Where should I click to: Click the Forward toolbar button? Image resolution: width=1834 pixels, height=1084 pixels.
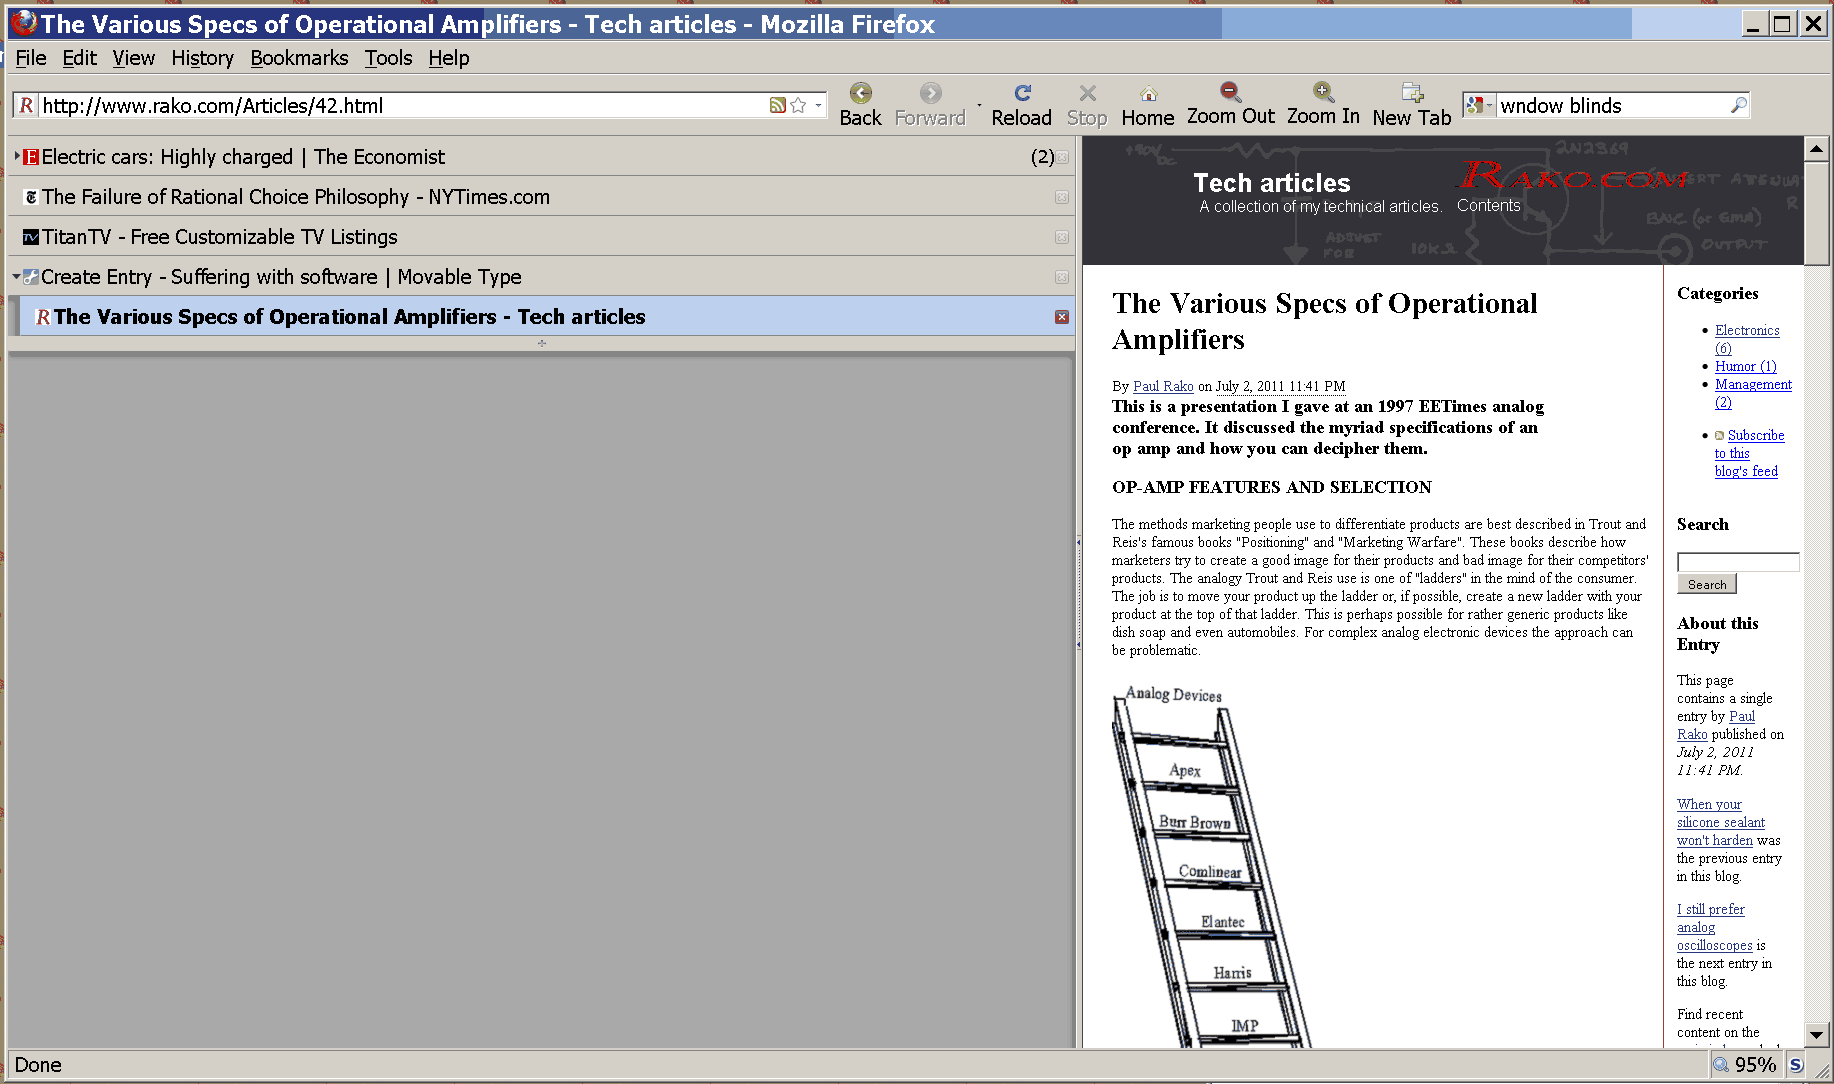pyautogui.click(x=930, y=105)
